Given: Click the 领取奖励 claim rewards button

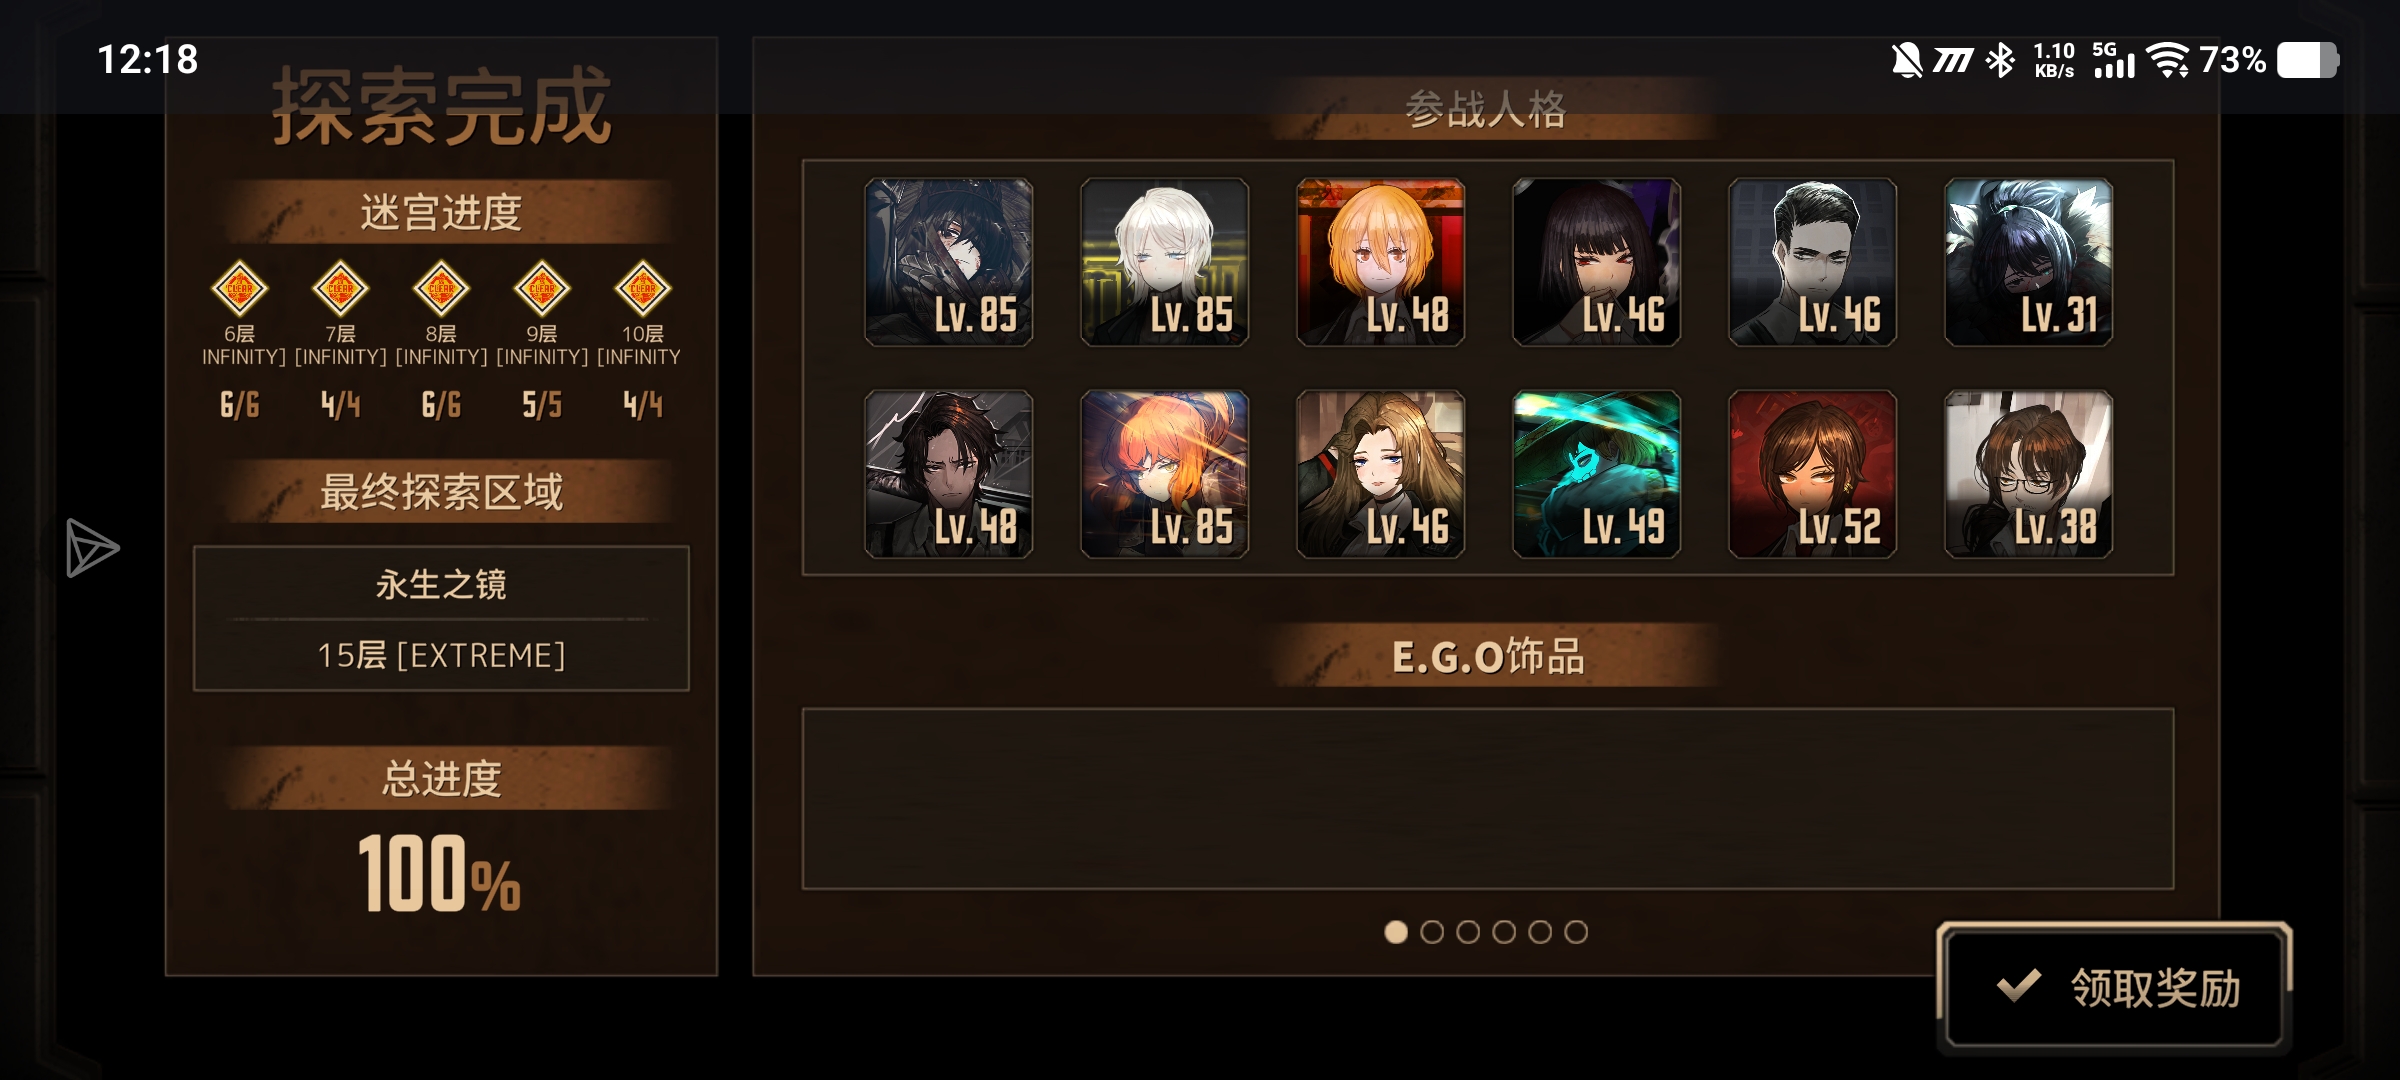Looking at the screenshot, I should [x=2114, y=987].
